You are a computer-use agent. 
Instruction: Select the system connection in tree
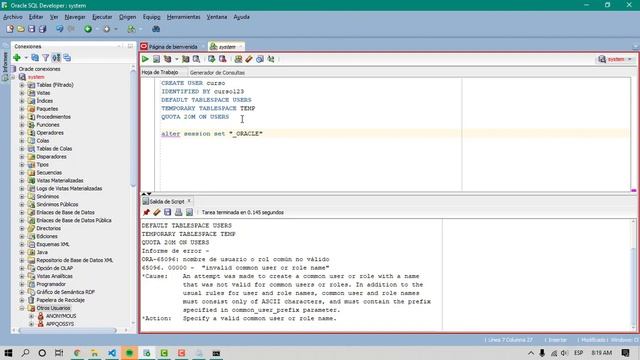click(36, 77)
